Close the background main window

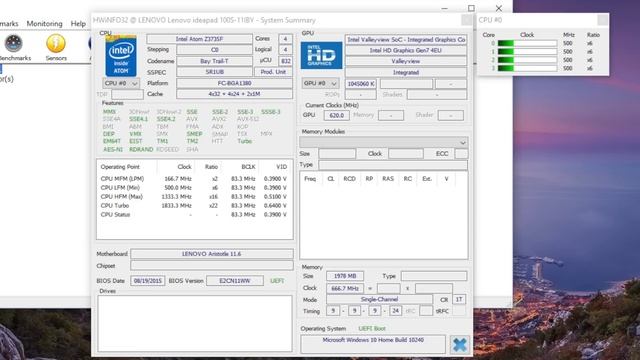coord(499,8)
